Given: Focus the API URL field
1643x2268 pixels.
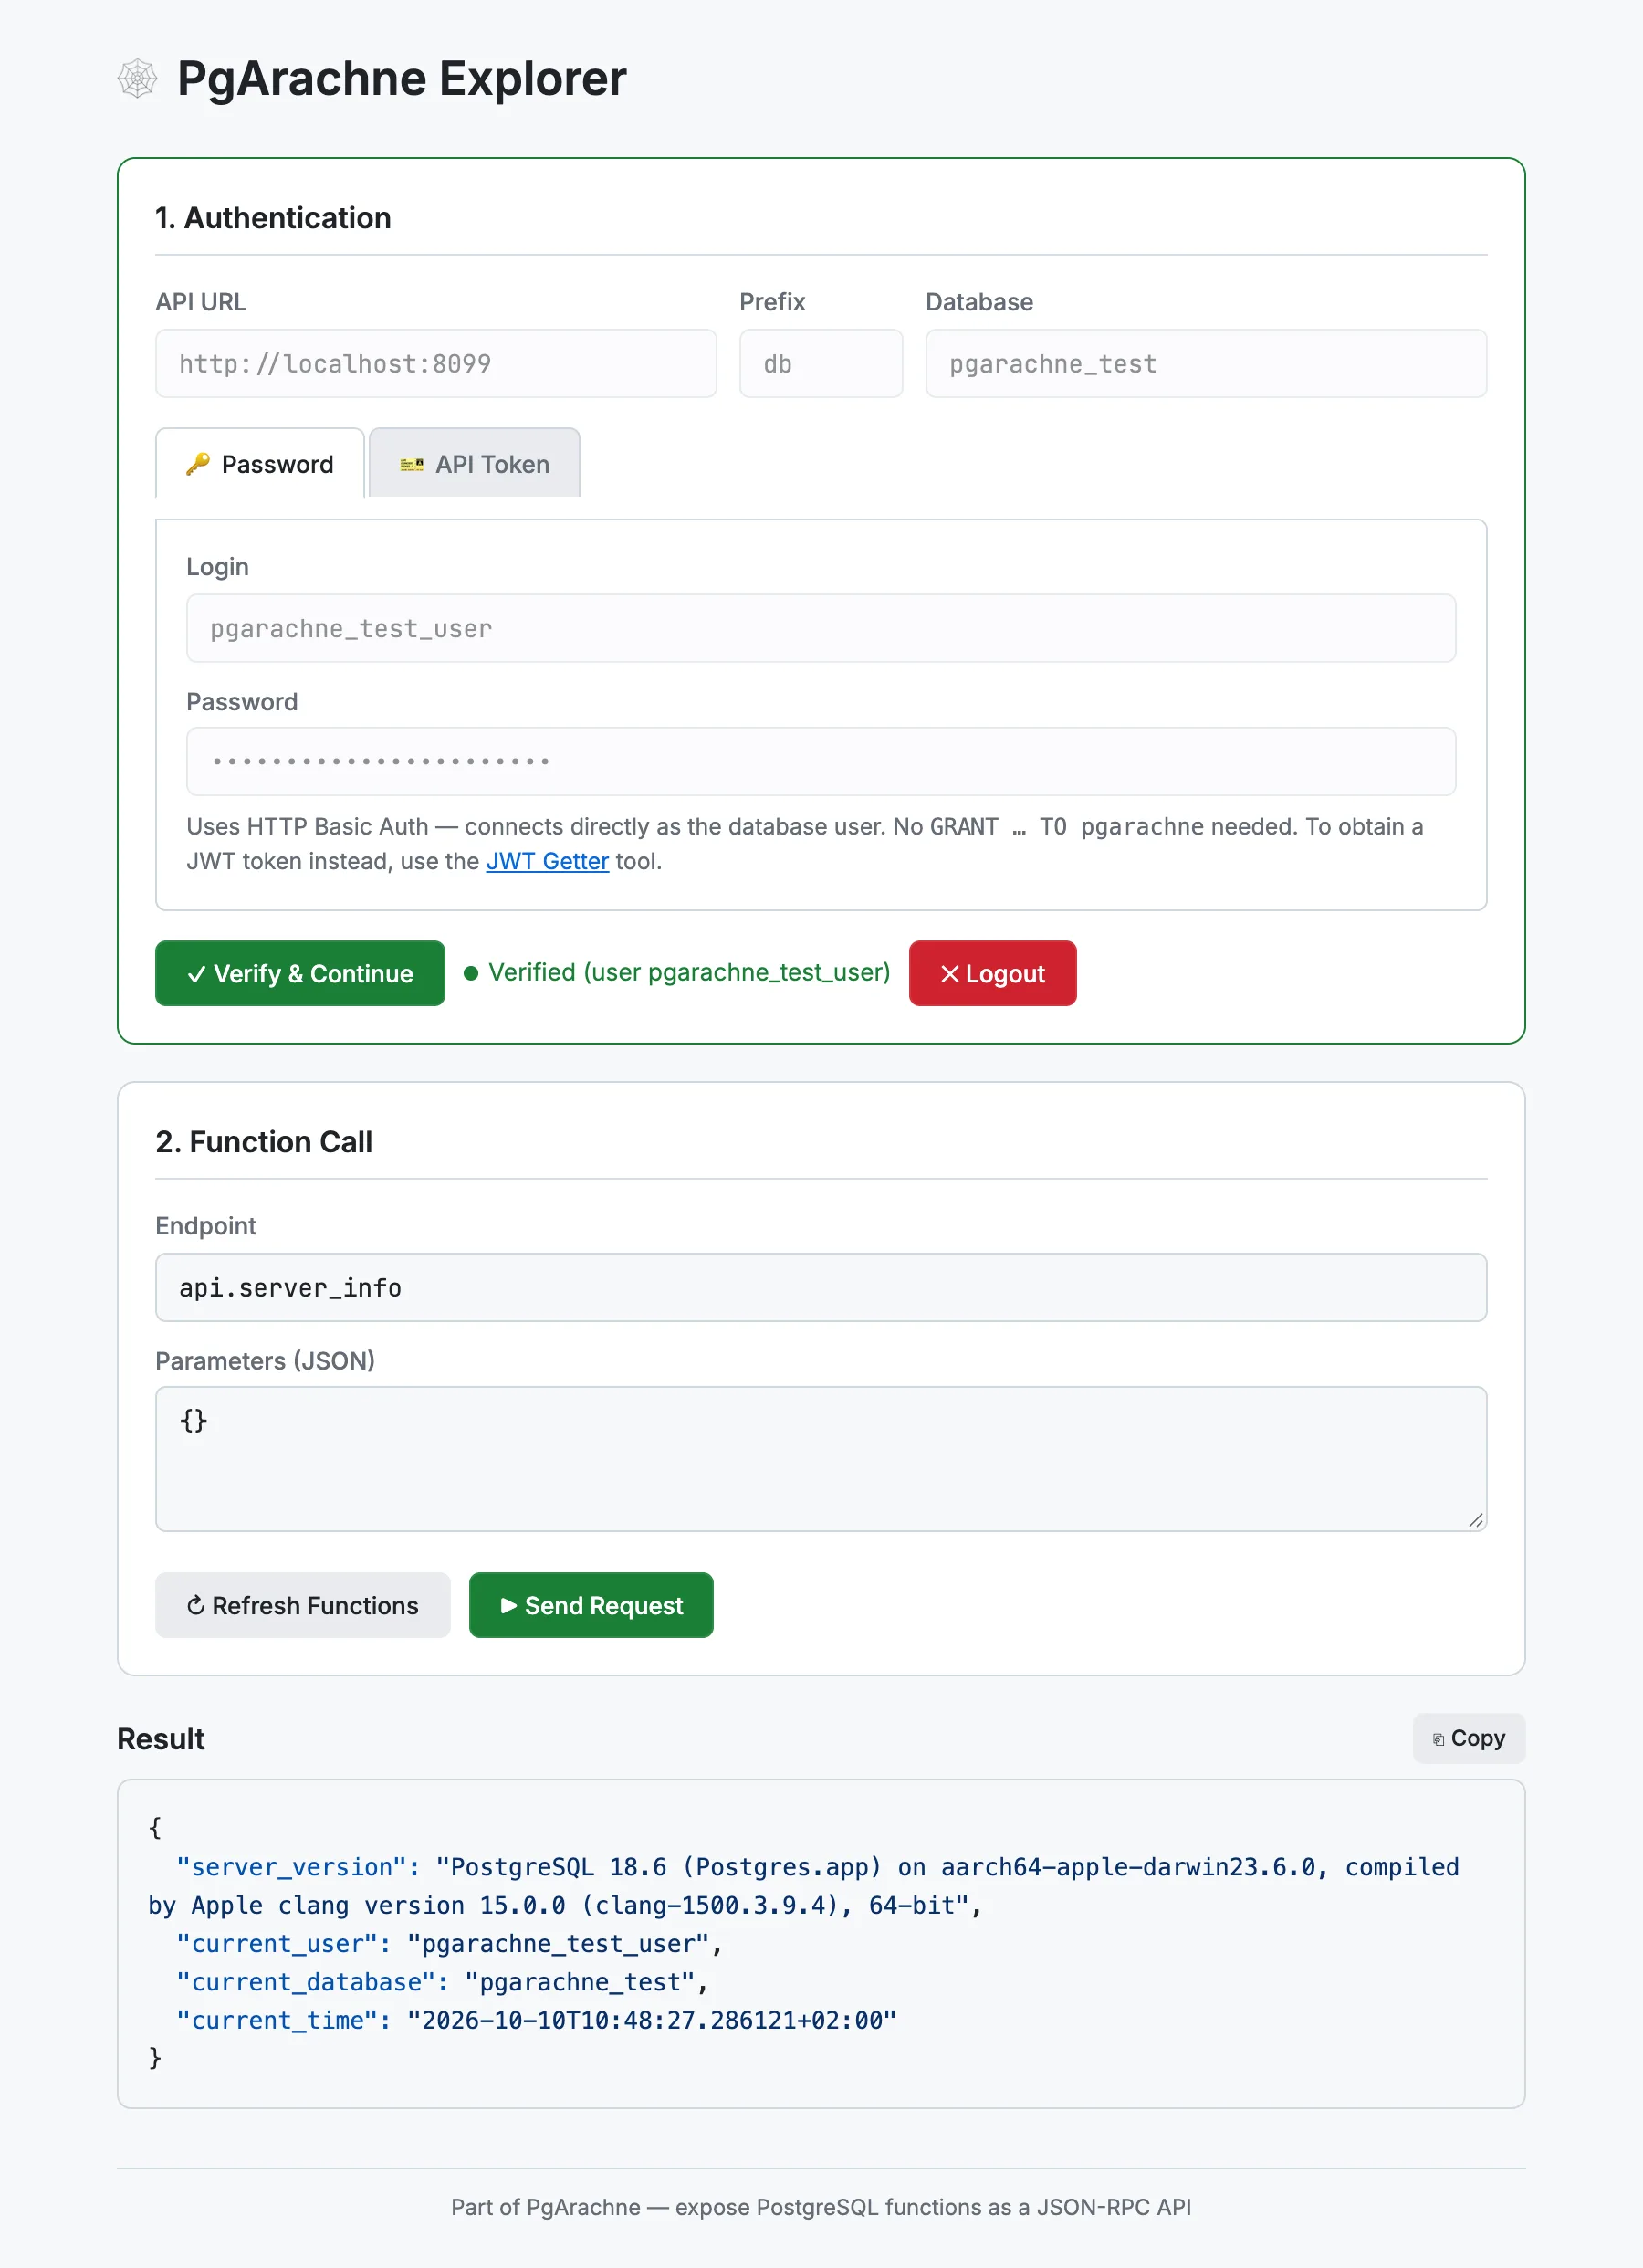Looking at the screenshot, I should point(436,364).
